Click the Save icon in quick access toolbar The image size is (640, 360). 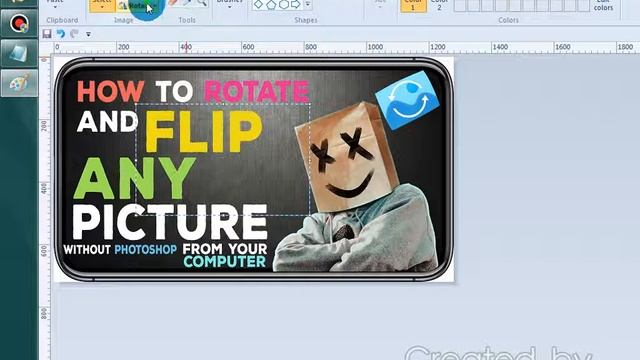47,33
